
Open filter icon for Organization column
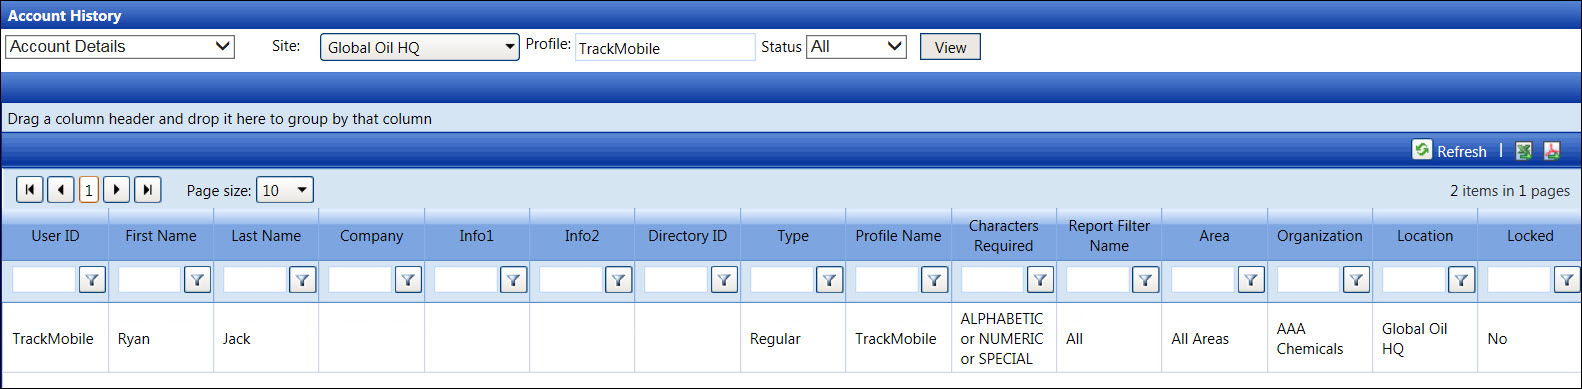pyautogui.click(x=1356, y=280)
